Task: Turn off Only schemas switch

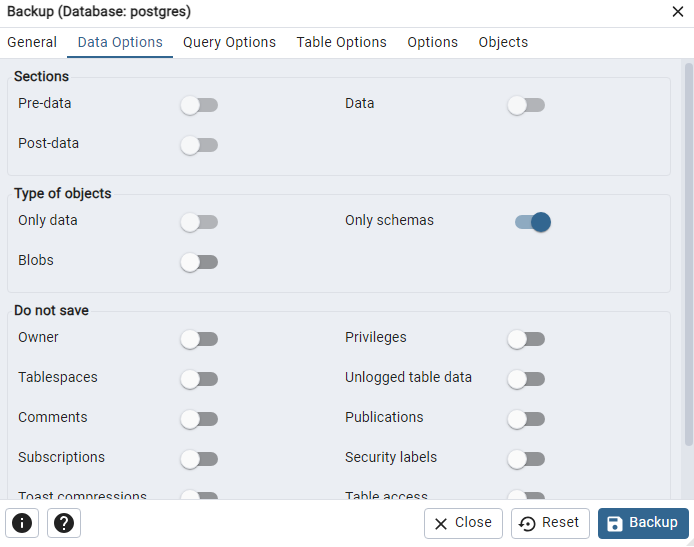Action: [x=532, y=222]
